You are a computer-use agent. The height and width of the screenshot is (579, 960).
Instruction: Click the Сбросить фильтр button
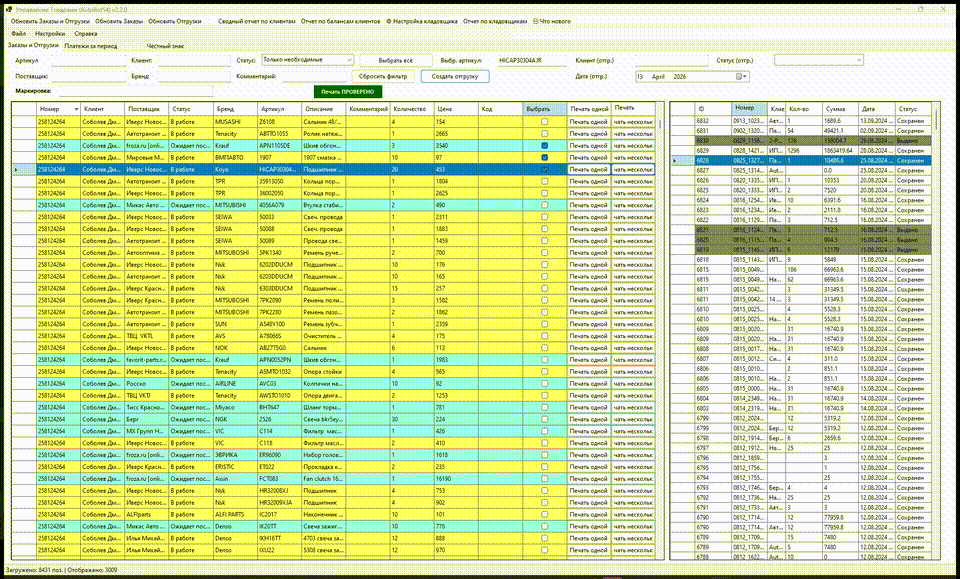point(383,77)
